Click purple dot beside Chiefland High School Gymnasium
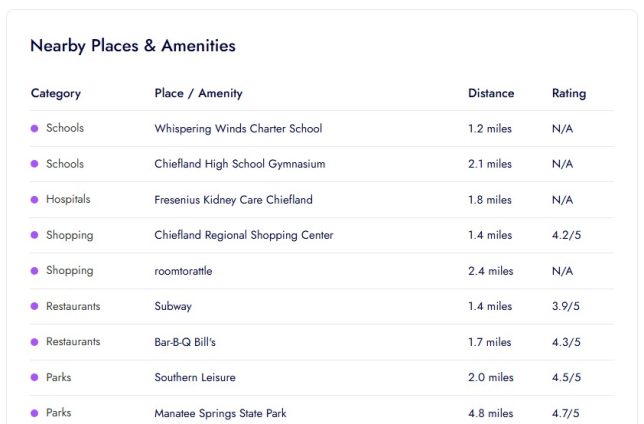The height and width of the screenshot is (424, 644). 34,164
